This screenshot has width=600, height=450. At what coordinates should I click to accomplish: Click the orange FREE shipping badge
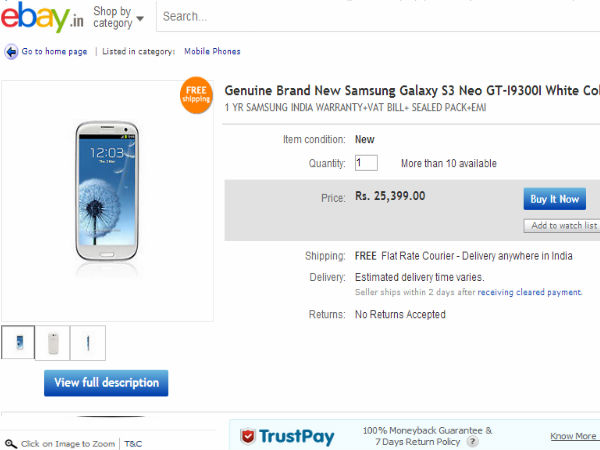(195, 94)
